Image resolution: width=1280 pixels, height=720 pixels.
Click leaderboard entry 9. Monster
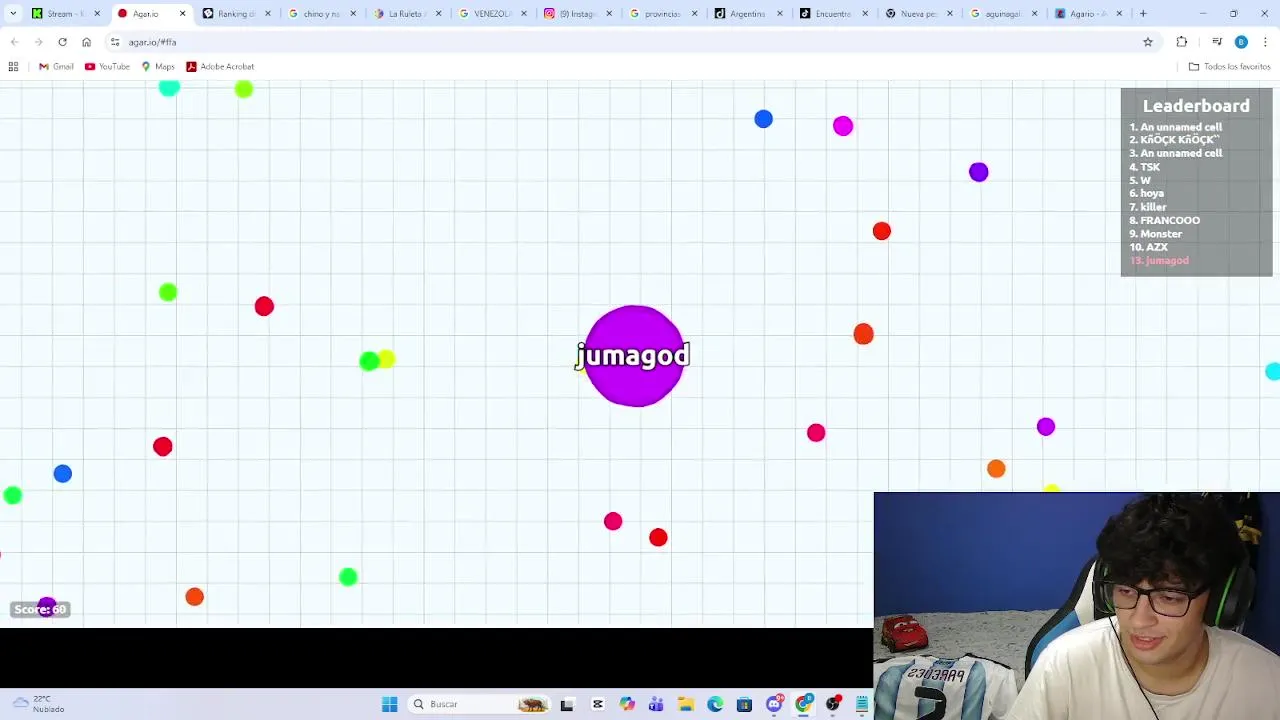pos(1156,234)
